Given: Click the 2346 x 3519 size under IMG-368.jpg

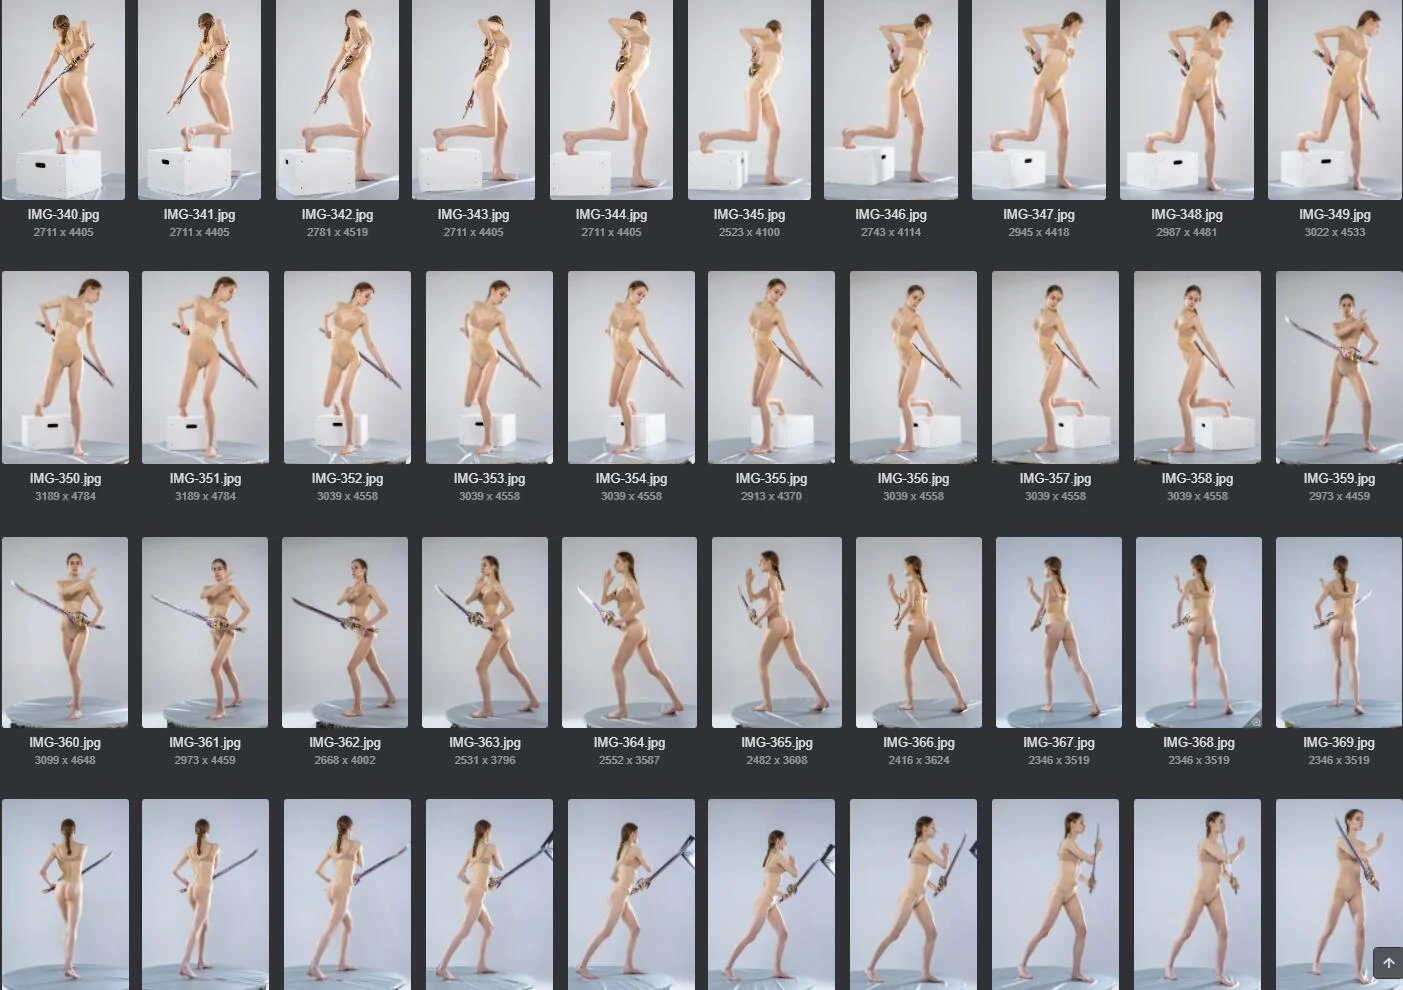Looking at the screenshot, I should 1199,760.
